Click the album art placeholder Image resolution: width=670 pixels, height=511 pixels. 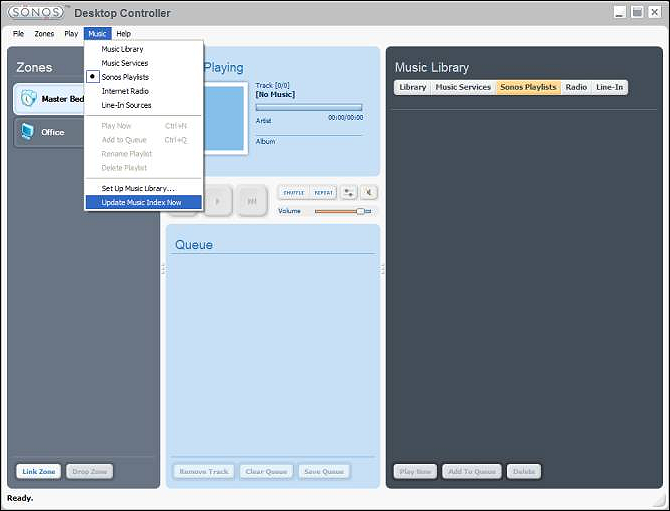point(224,118)
